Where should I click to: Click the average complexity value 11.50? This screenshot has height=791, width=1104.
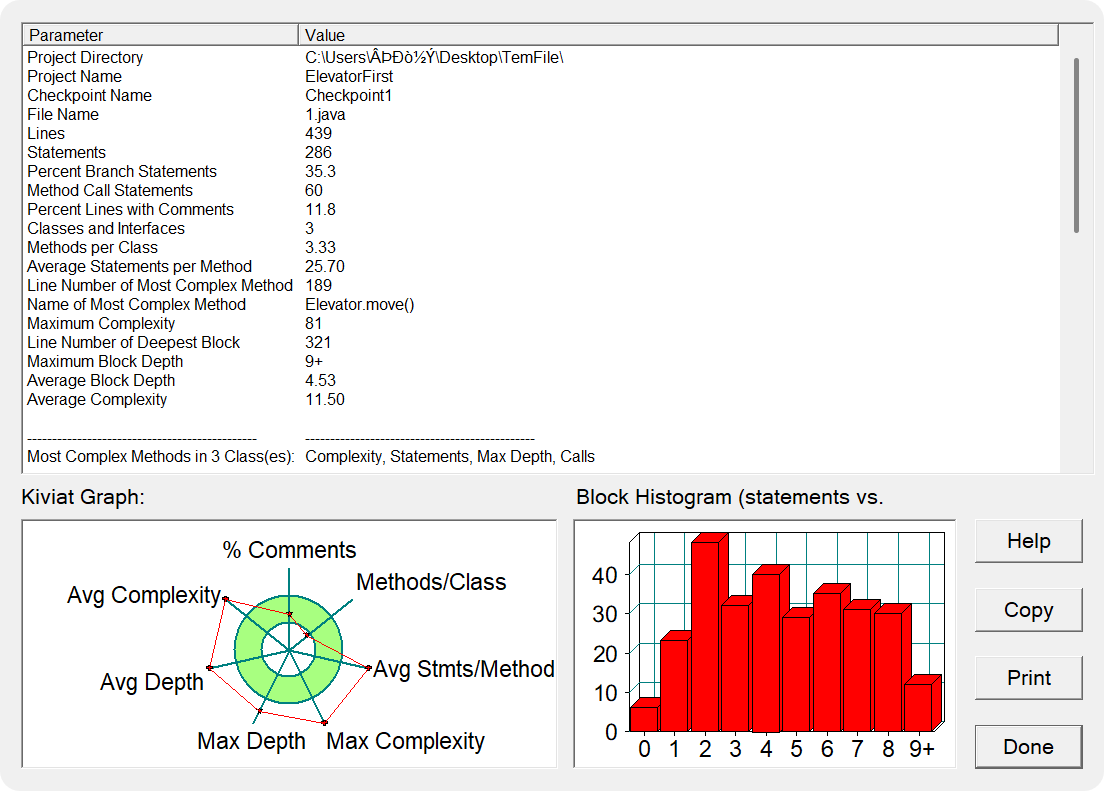(x=325, y=399)
